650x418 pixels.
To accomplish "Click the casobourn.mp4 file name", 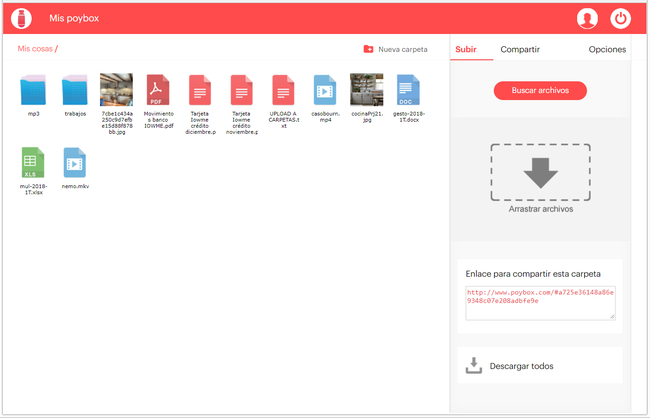I will click(325, 117).
